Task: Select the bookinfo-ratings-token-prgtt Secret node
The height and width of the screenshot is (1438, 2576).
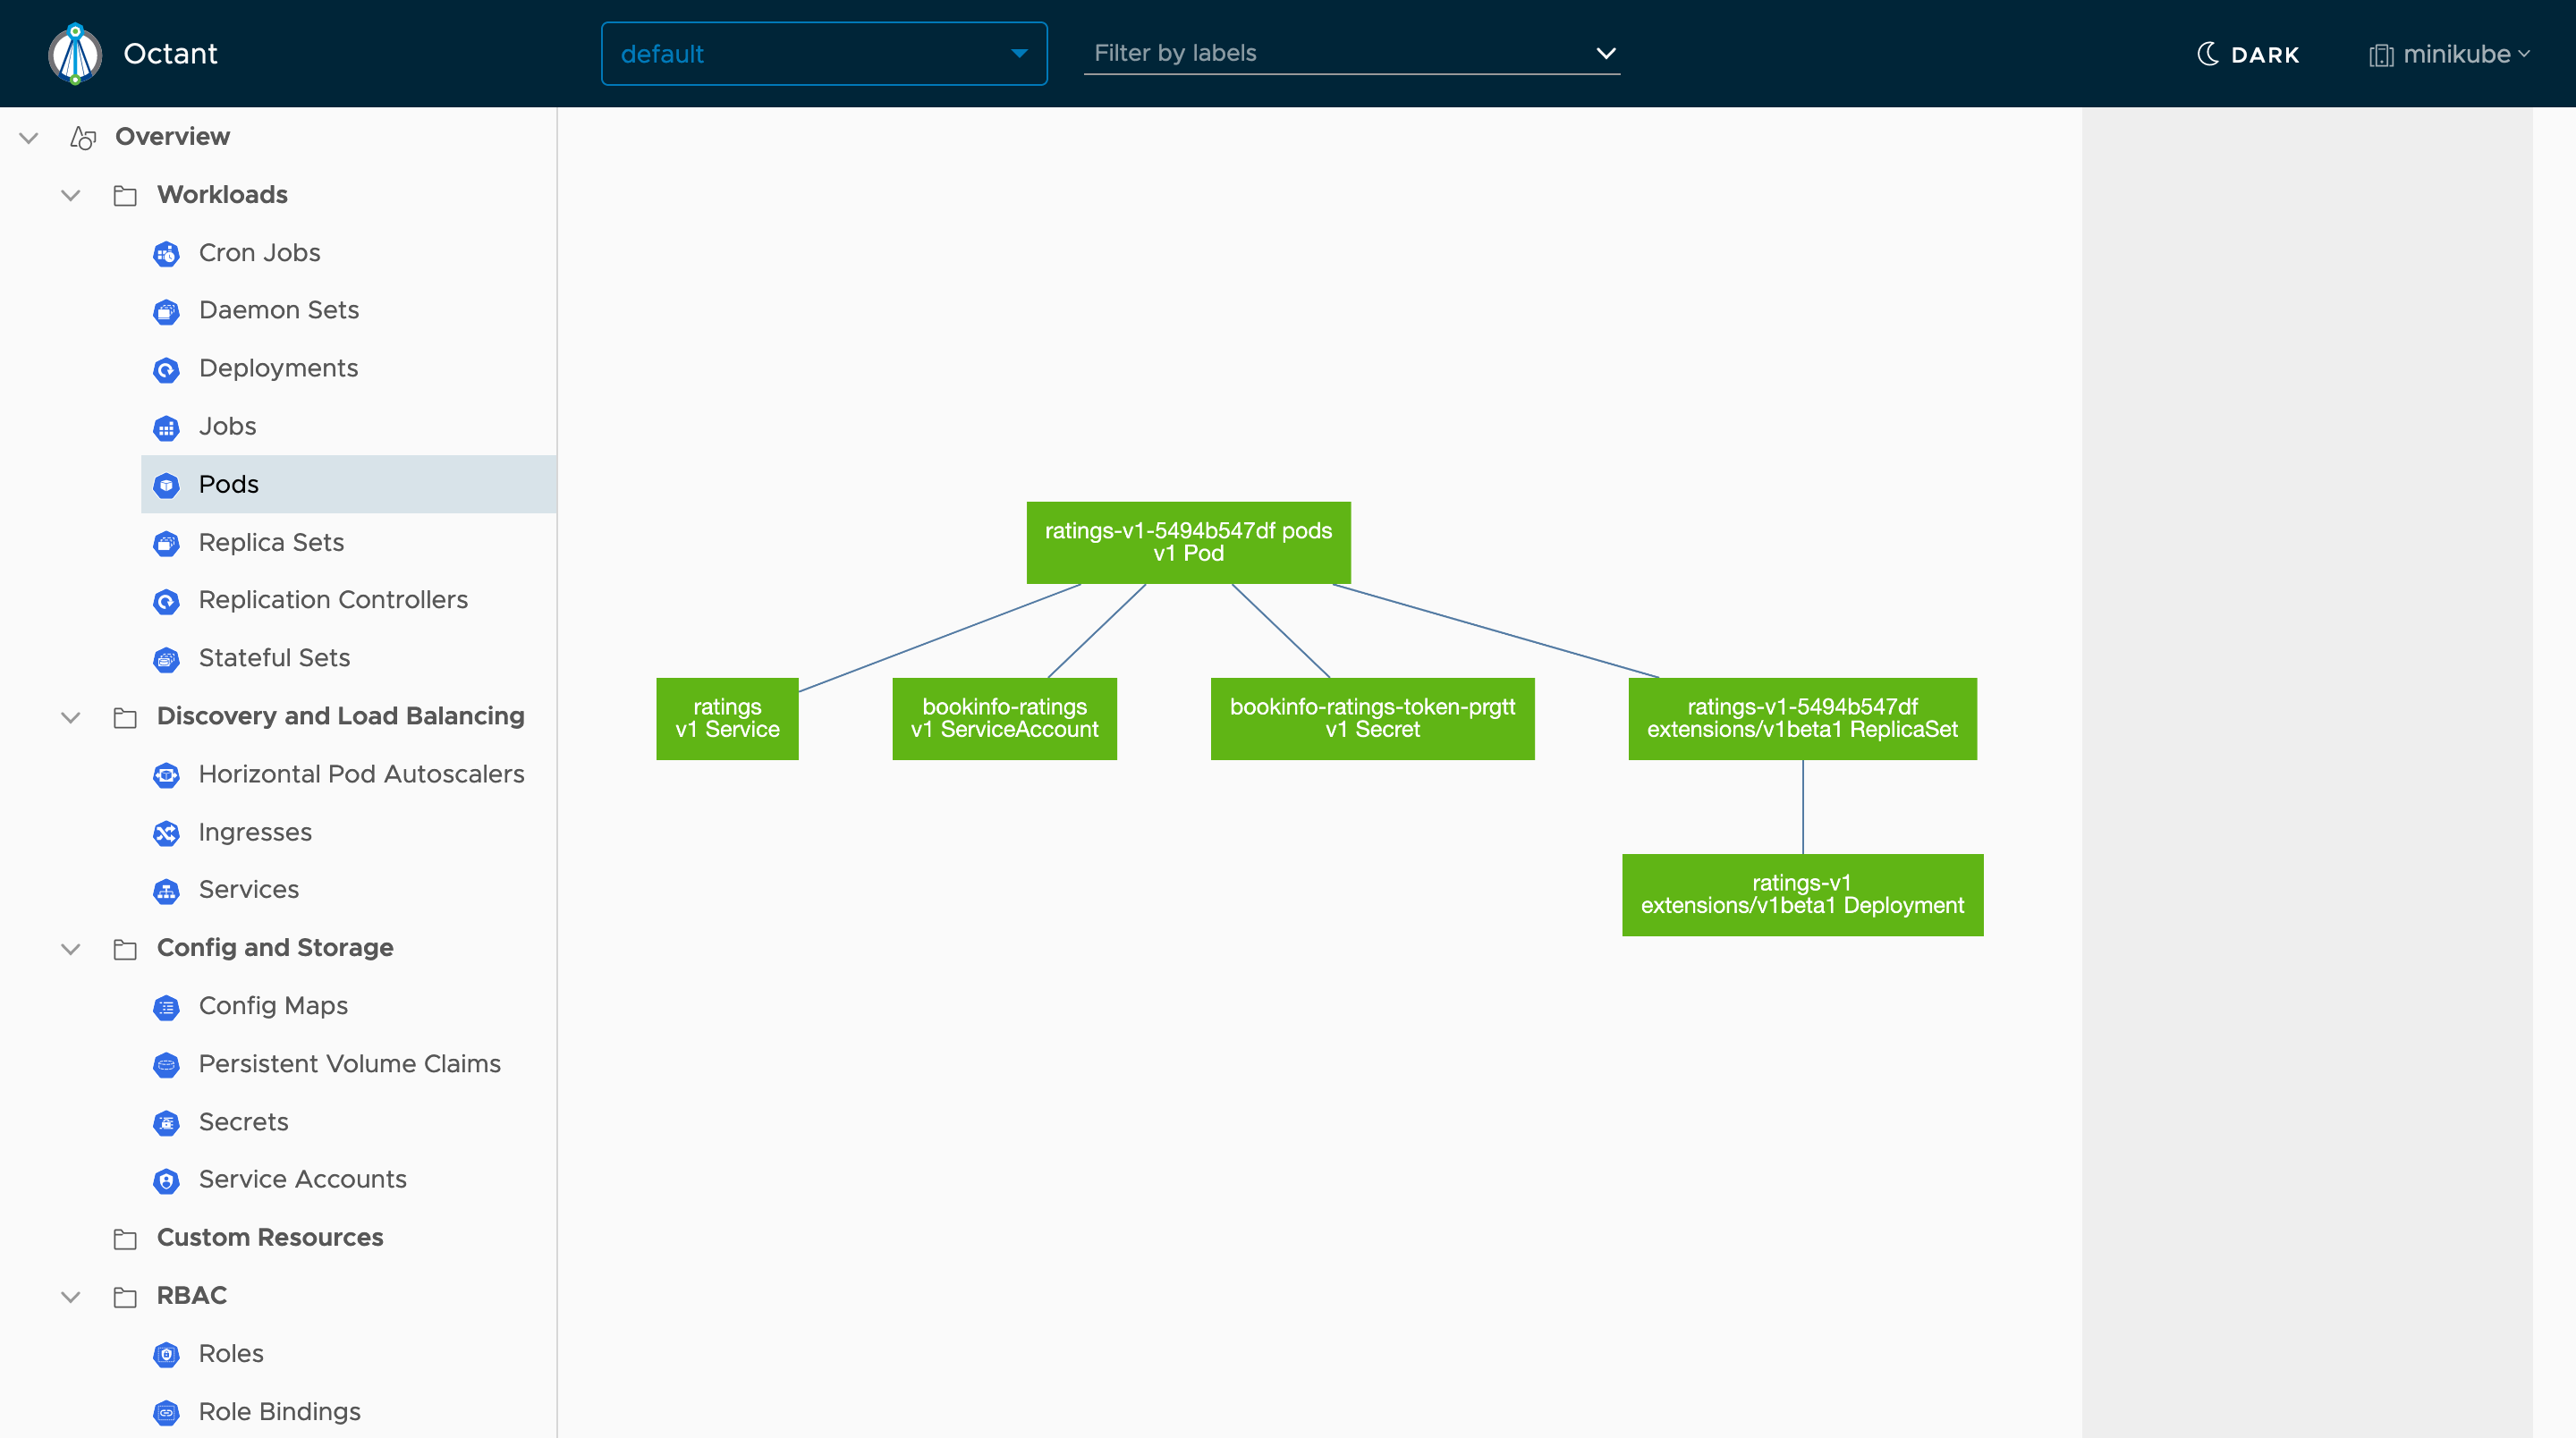Action: coord(1371,718)
